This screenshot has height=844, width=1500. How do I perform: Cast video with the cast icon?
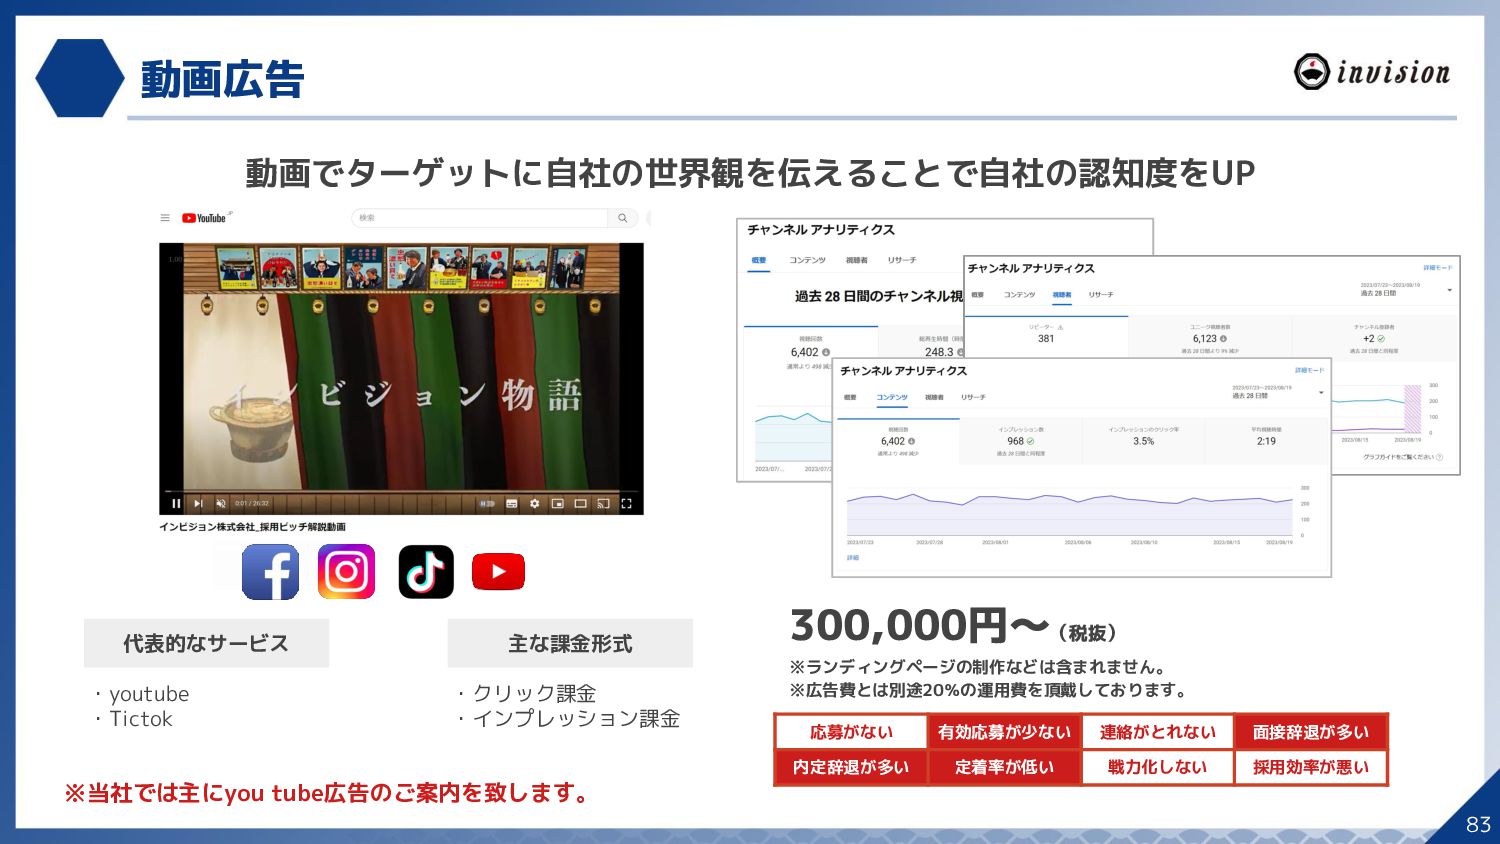coord(603,504)
